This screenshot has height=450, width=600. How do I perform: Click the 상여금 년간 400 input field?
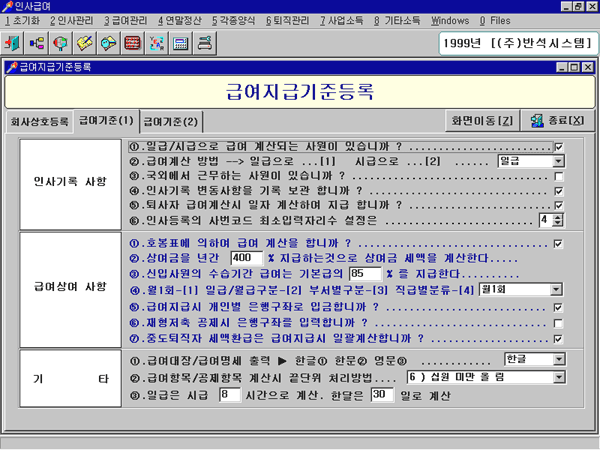(246, 257)
